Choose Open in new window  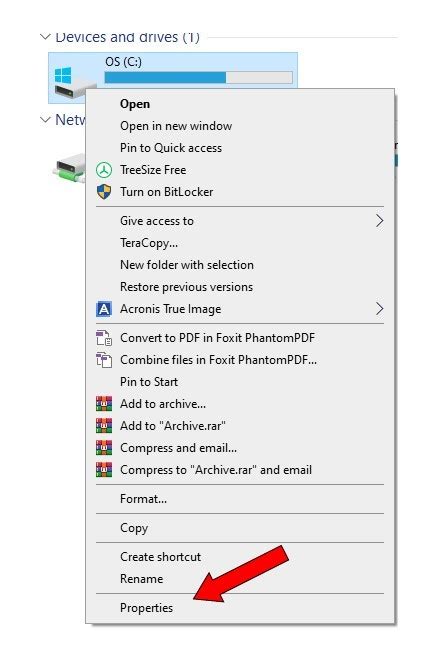click(176, 126)
